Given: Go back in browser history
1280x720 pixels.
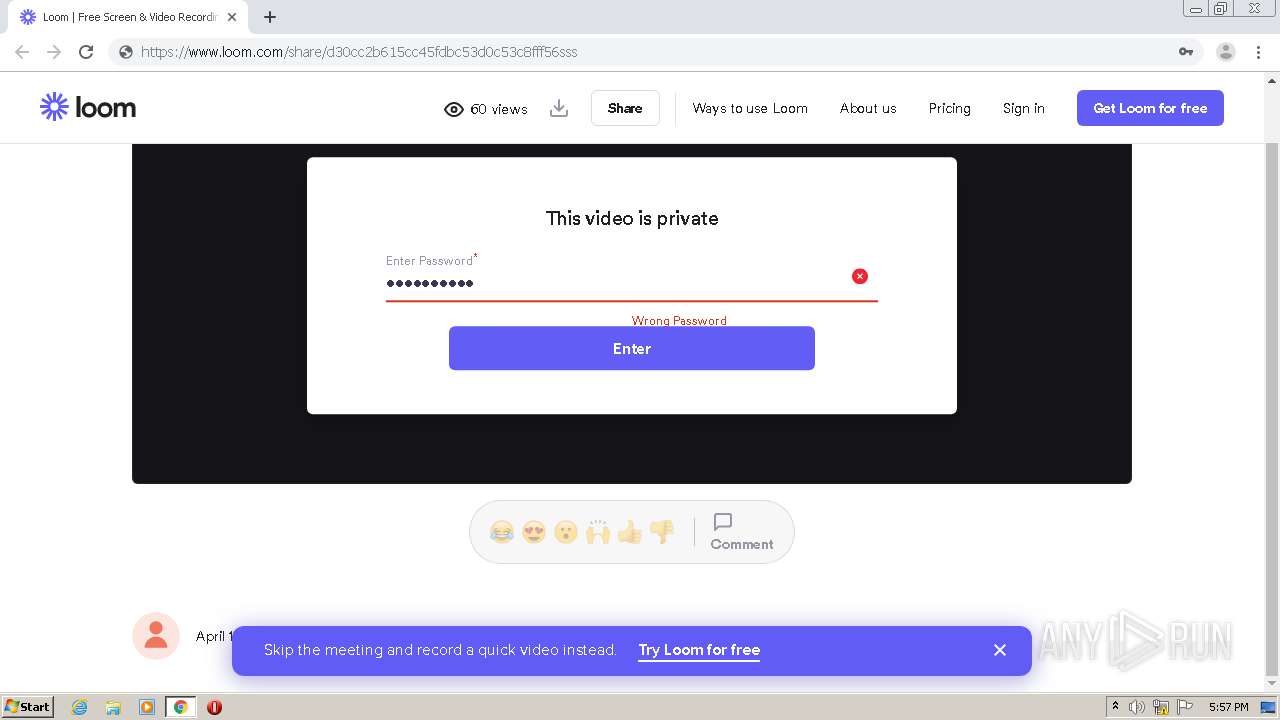Looking at the screenshot, I should 22,52.
